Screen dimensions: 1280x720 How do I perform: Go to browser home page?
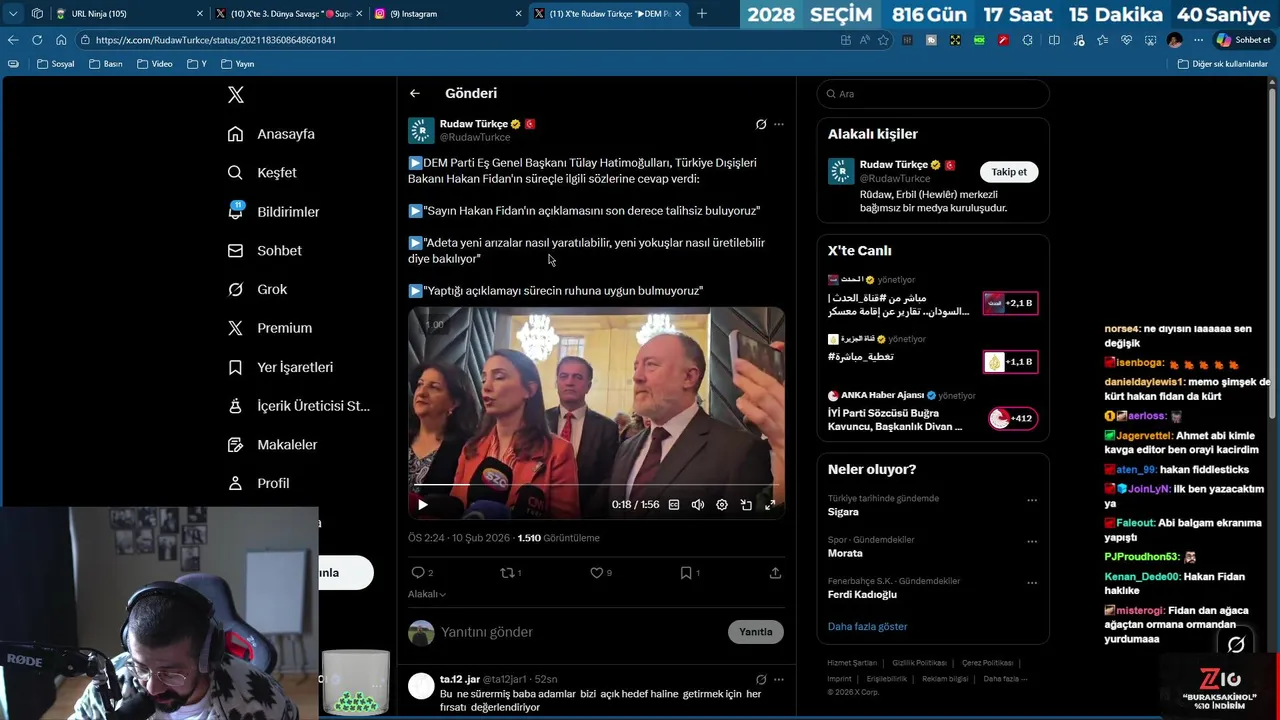pos(61,40)
